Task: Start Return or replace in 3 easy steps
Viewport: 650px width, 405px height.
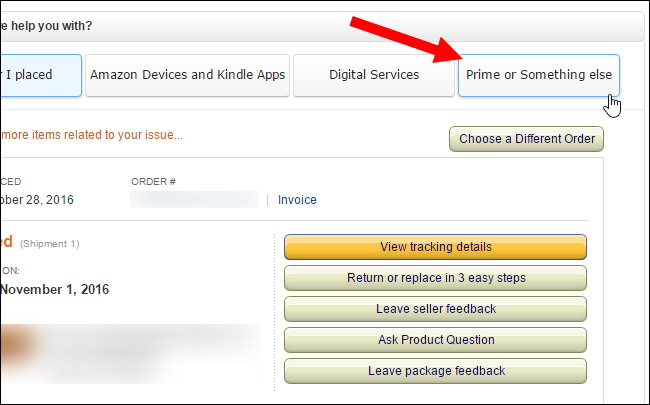Action: [x=435, y=278]
